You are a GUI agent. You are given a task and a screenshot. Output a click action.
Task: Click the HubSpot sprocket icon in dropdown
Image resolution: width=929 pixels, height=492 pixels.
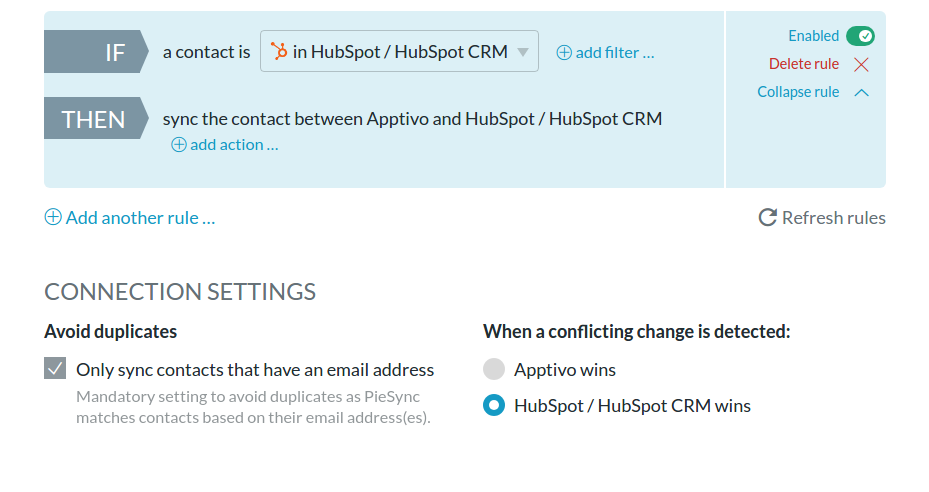coord(278,51)
